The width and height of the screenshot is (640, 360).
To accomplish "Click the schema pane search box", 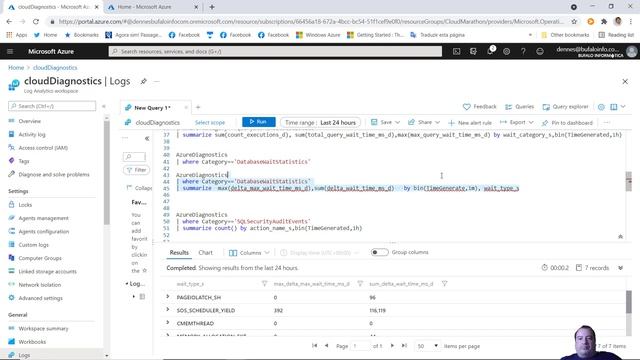I will tap(134, 156).
